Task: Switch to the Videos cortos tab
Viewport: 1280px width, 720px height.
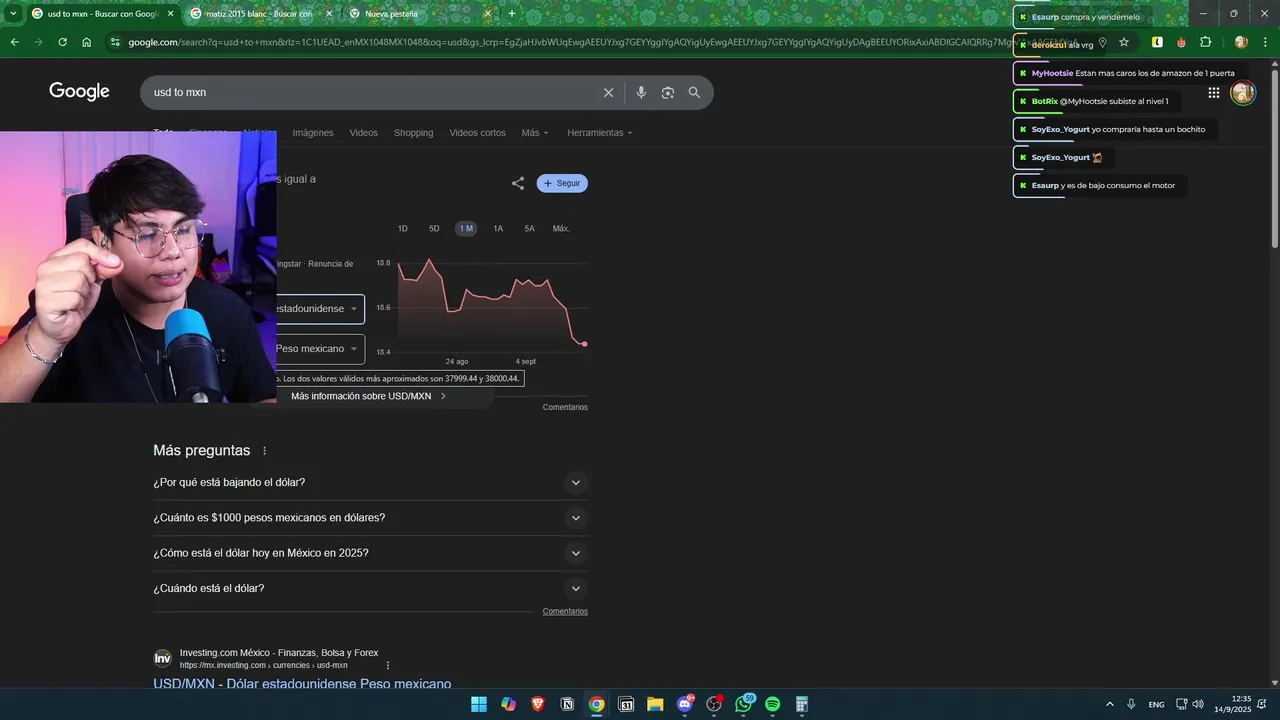Action: [x=477, y=133]
